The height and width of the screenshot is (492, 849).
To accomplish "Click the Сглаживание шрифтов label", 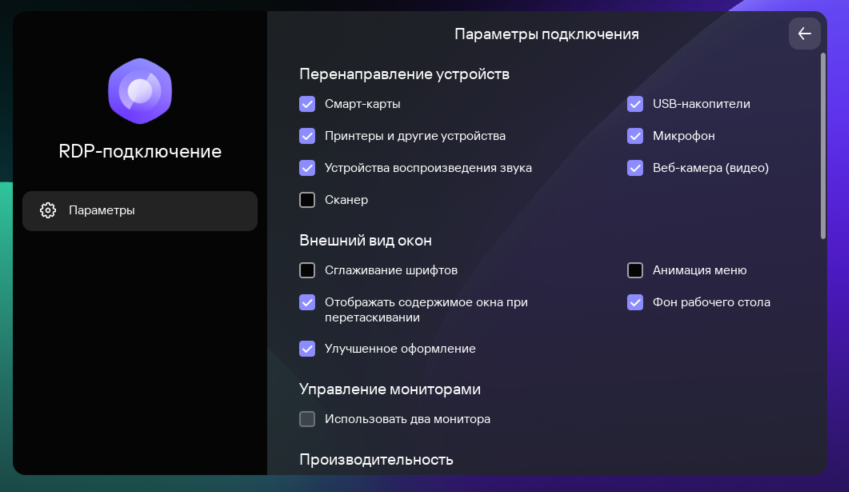I will click(x=391, y=270).
